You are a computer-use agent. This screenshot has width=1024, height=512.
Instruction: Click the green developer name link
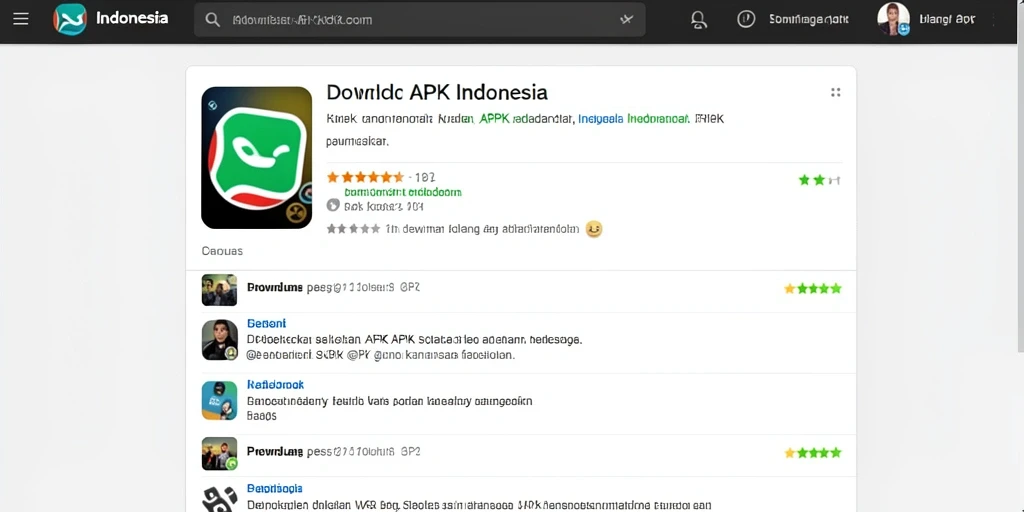(x=403, y=192)
